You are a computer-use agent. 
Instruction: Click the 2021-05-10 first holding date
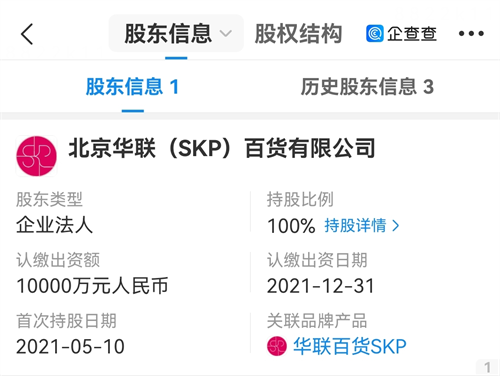point(70,347)
